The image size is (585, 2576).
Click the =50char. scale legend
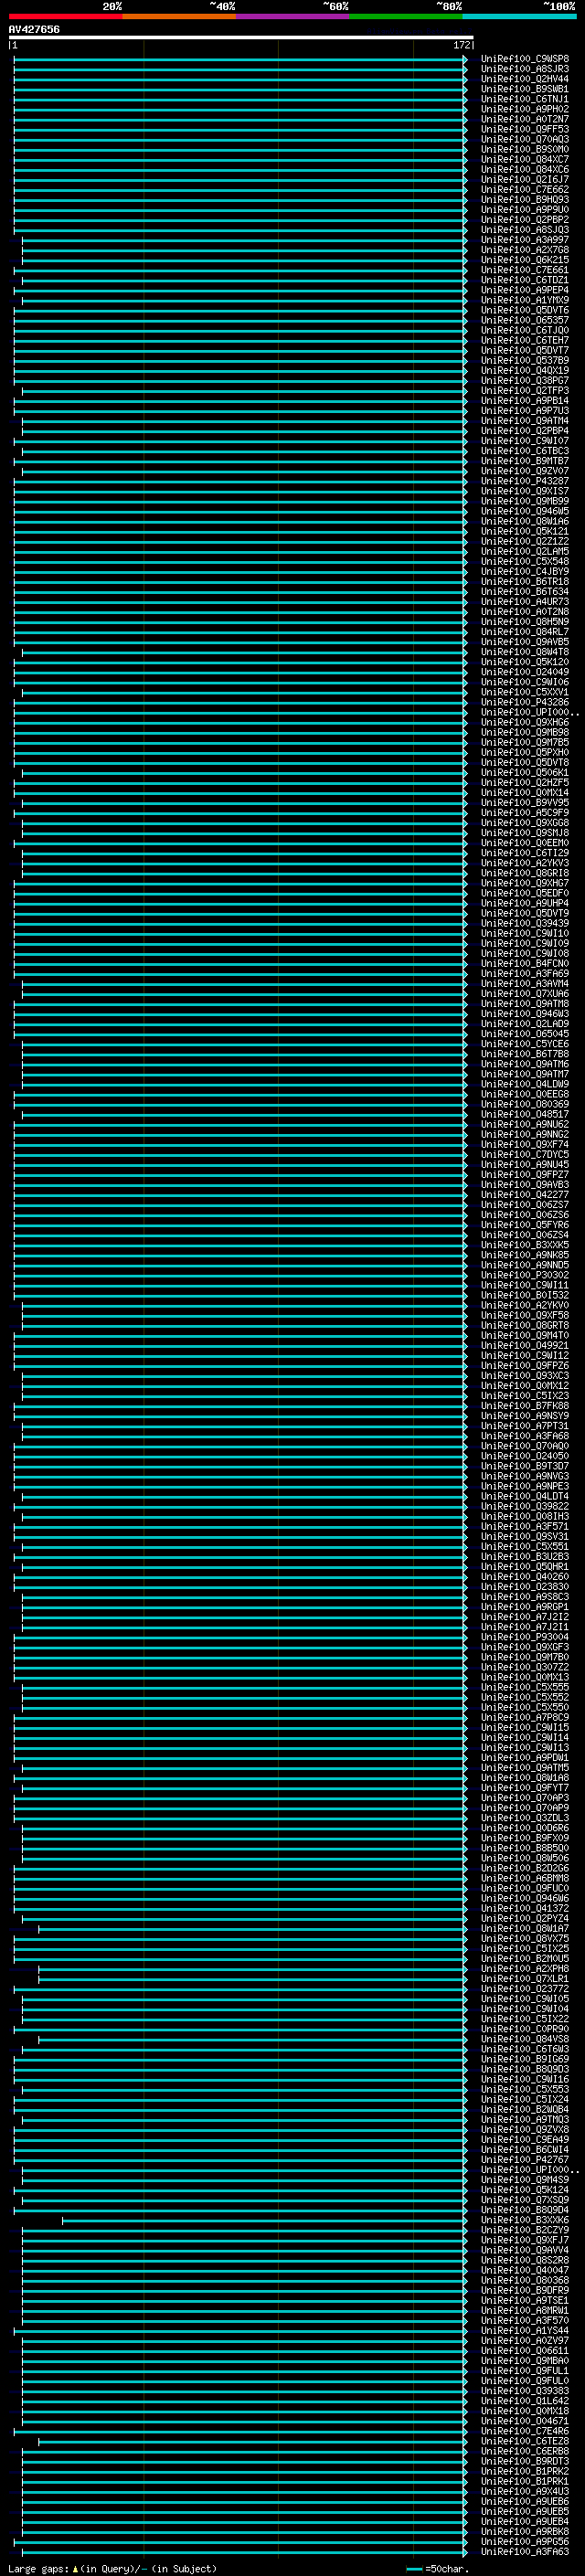click(x=438, y=2568)
